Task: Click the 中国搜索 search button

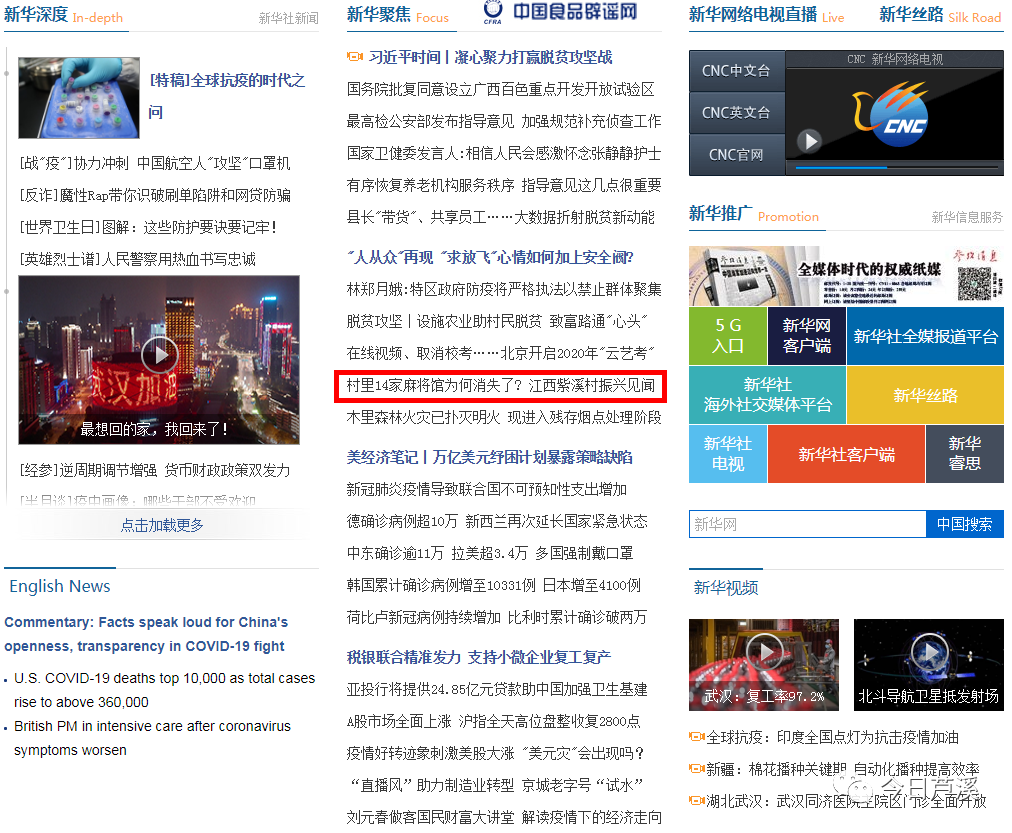Action: (x=964, y=523)
